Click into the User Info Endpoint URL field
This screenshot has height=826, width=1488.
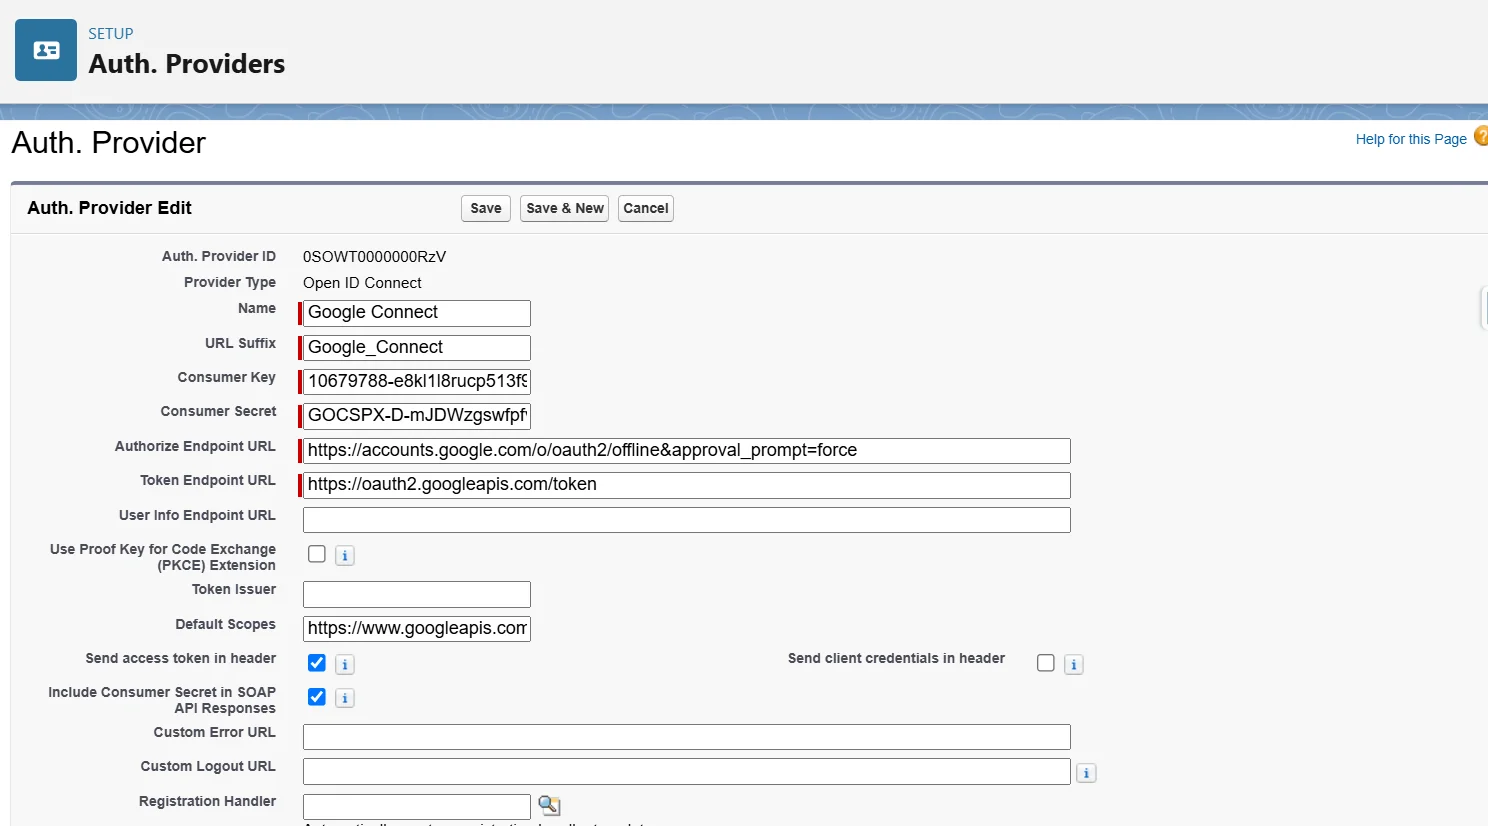point(686,520)
